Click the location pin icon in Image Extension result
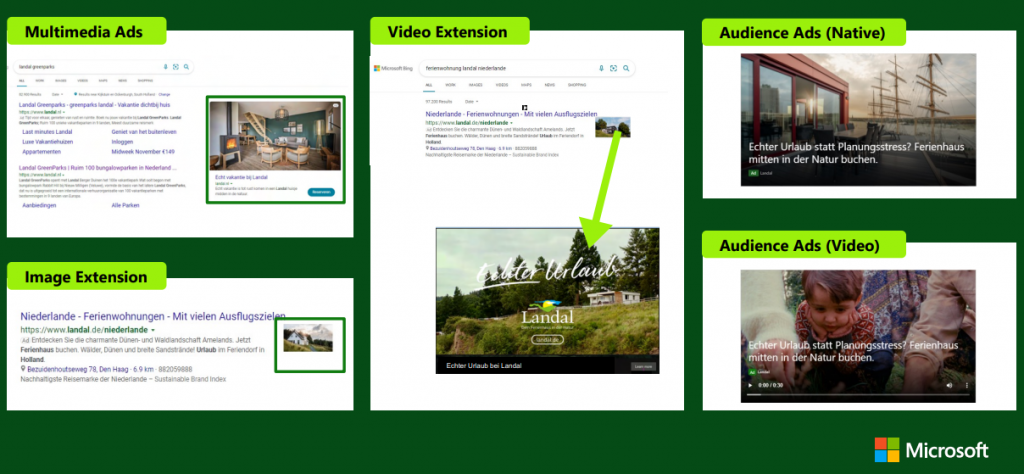Image resolution: width=1024 pixels, height=474 pixels. pos(24,369)
